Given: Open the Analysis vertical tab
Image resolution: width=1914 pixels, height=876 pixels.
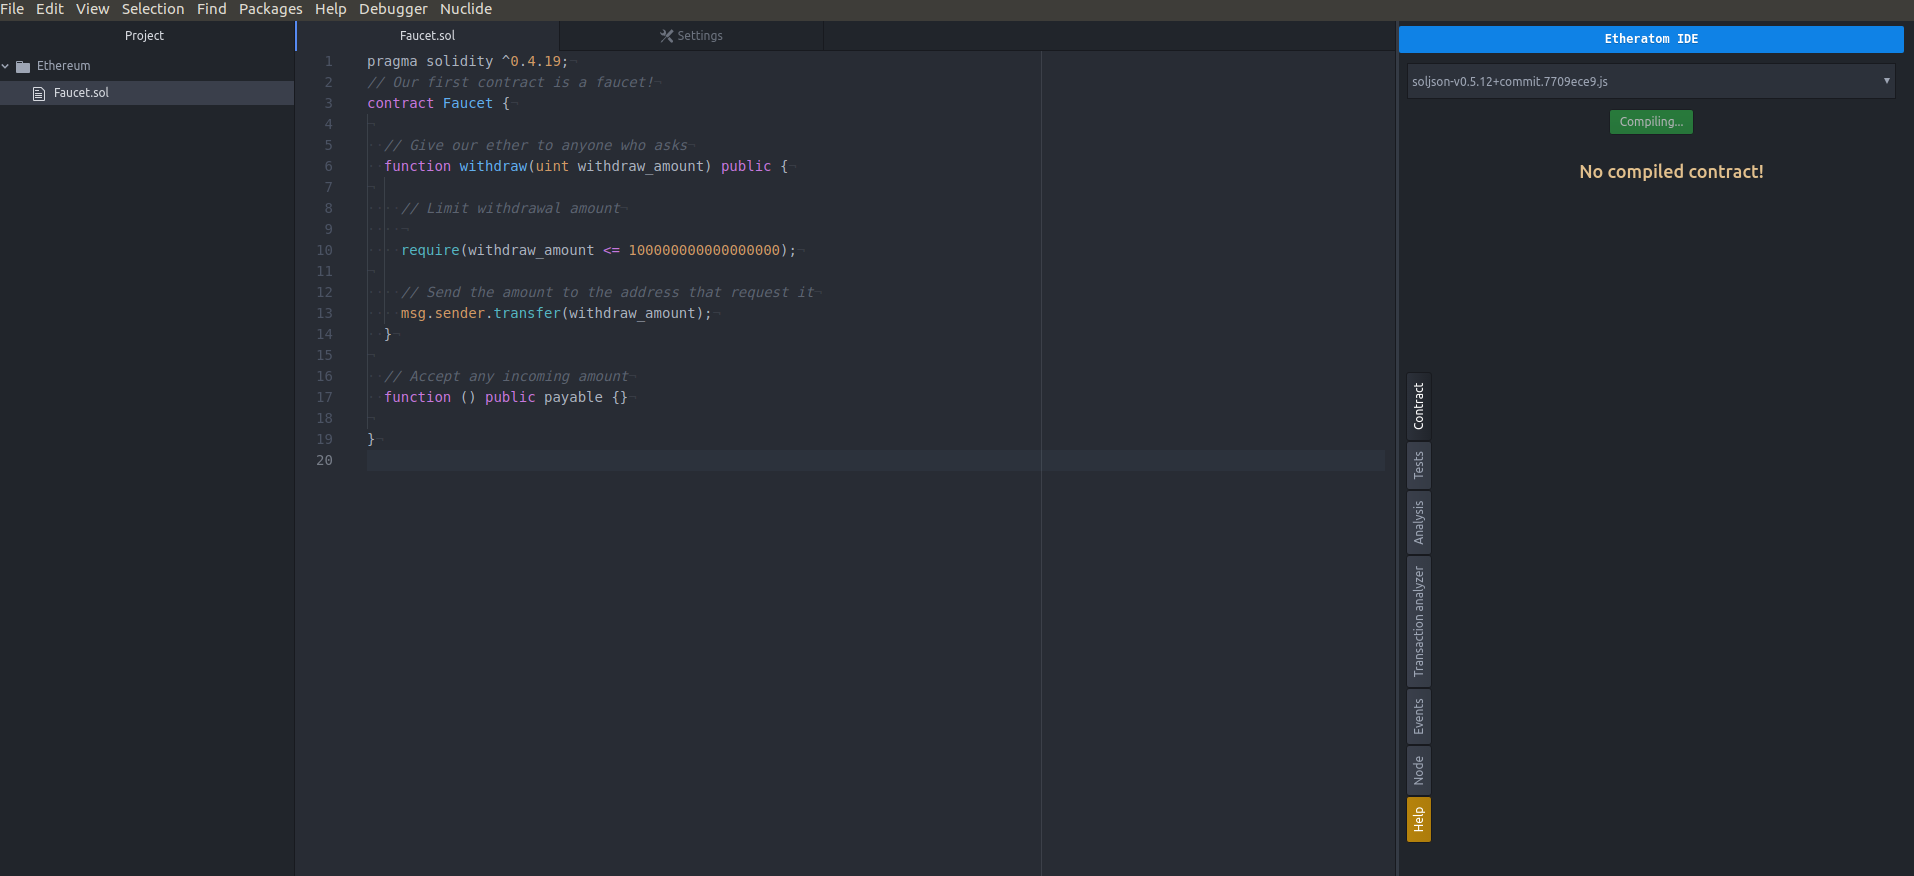Looking at the screenshot, I should click(1419, 522).
